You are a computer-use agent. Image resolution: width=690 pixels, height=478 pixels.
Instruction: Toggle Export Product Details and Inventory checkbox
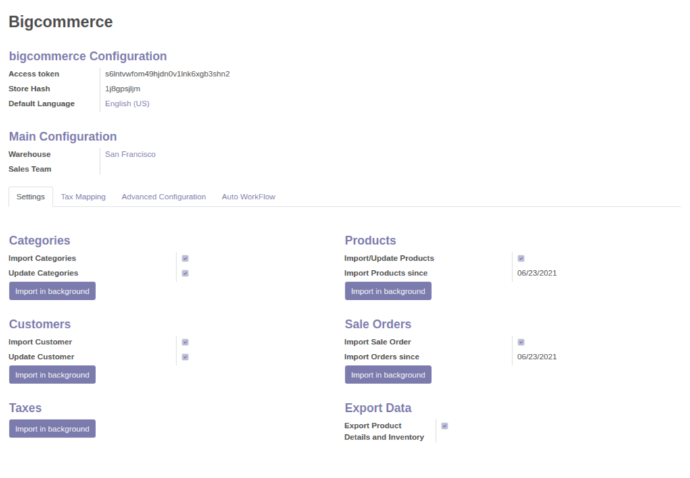[444, 426]
